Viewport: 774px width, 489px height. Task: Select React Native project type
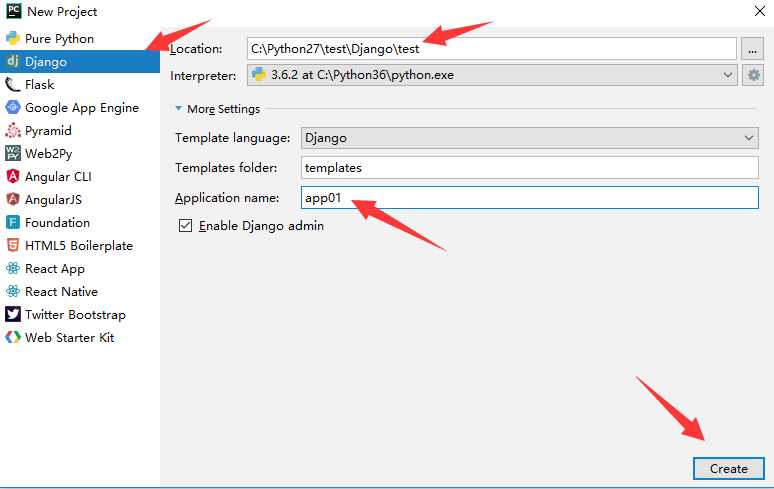(80, 291)
